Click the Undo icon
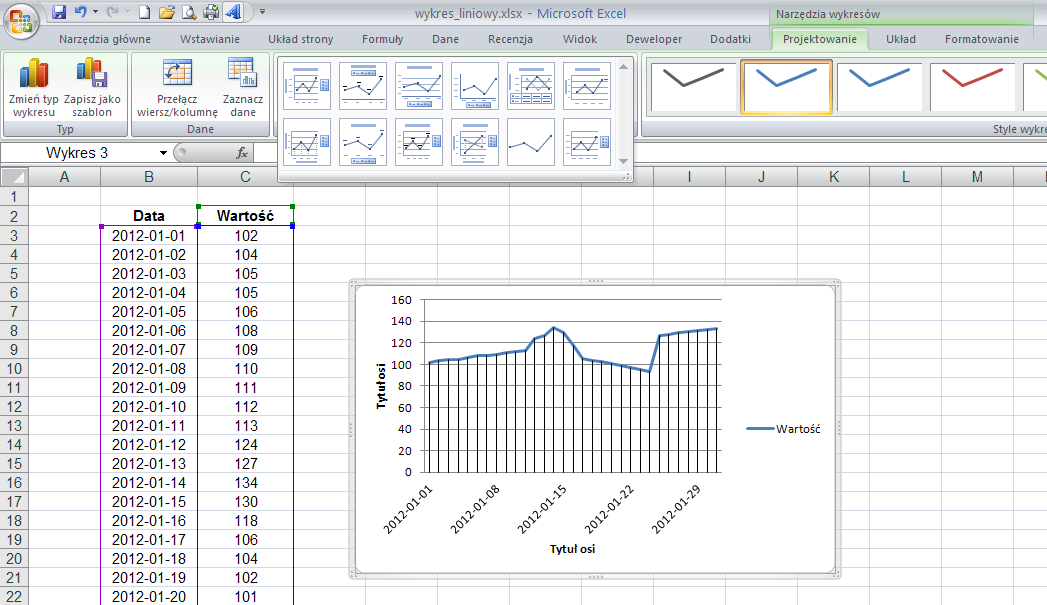Viewport: 1047px width, 605px height. (80, 12)
